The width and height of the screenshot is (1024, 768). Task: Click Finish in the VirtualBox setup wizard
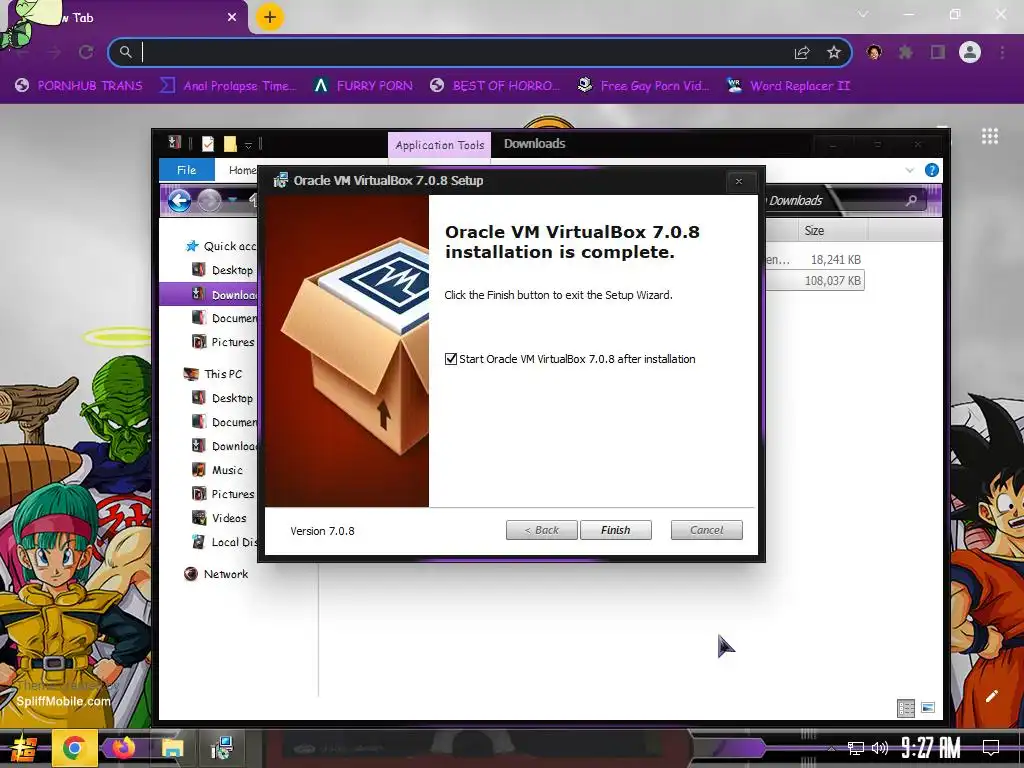(x=615, y=530)
